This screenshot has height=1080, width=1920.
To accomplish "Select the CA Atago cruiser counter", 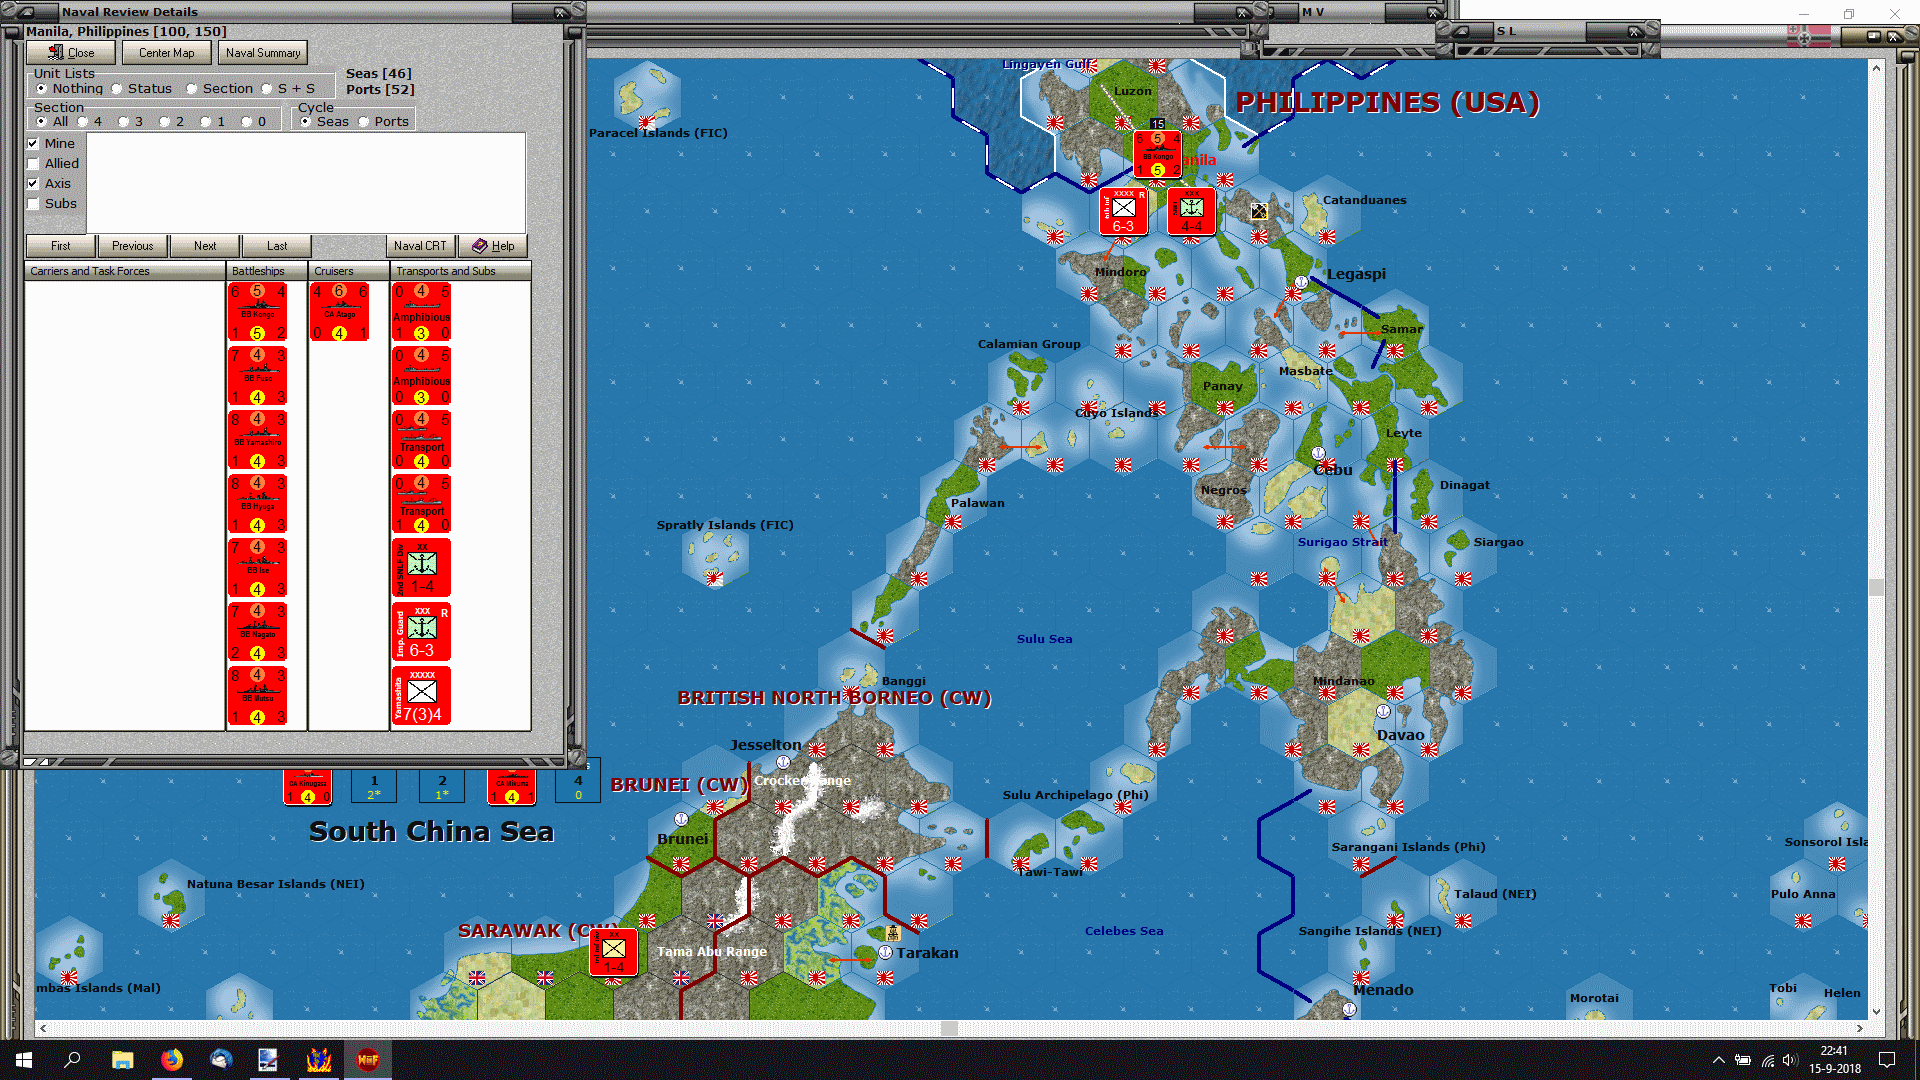I will [x=340, y=312].
